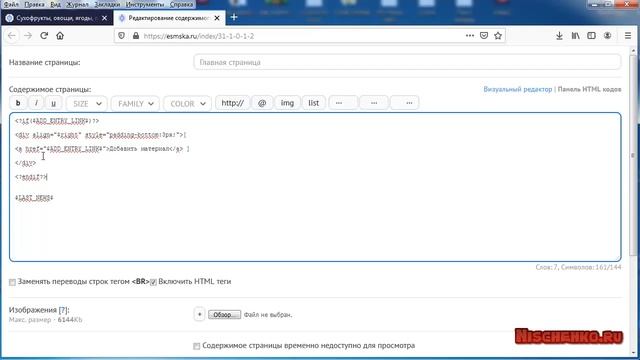Open the [?] help link for Изображения
Image resolution: width=640 pixels, height=360 pixels.
point(63,310)
